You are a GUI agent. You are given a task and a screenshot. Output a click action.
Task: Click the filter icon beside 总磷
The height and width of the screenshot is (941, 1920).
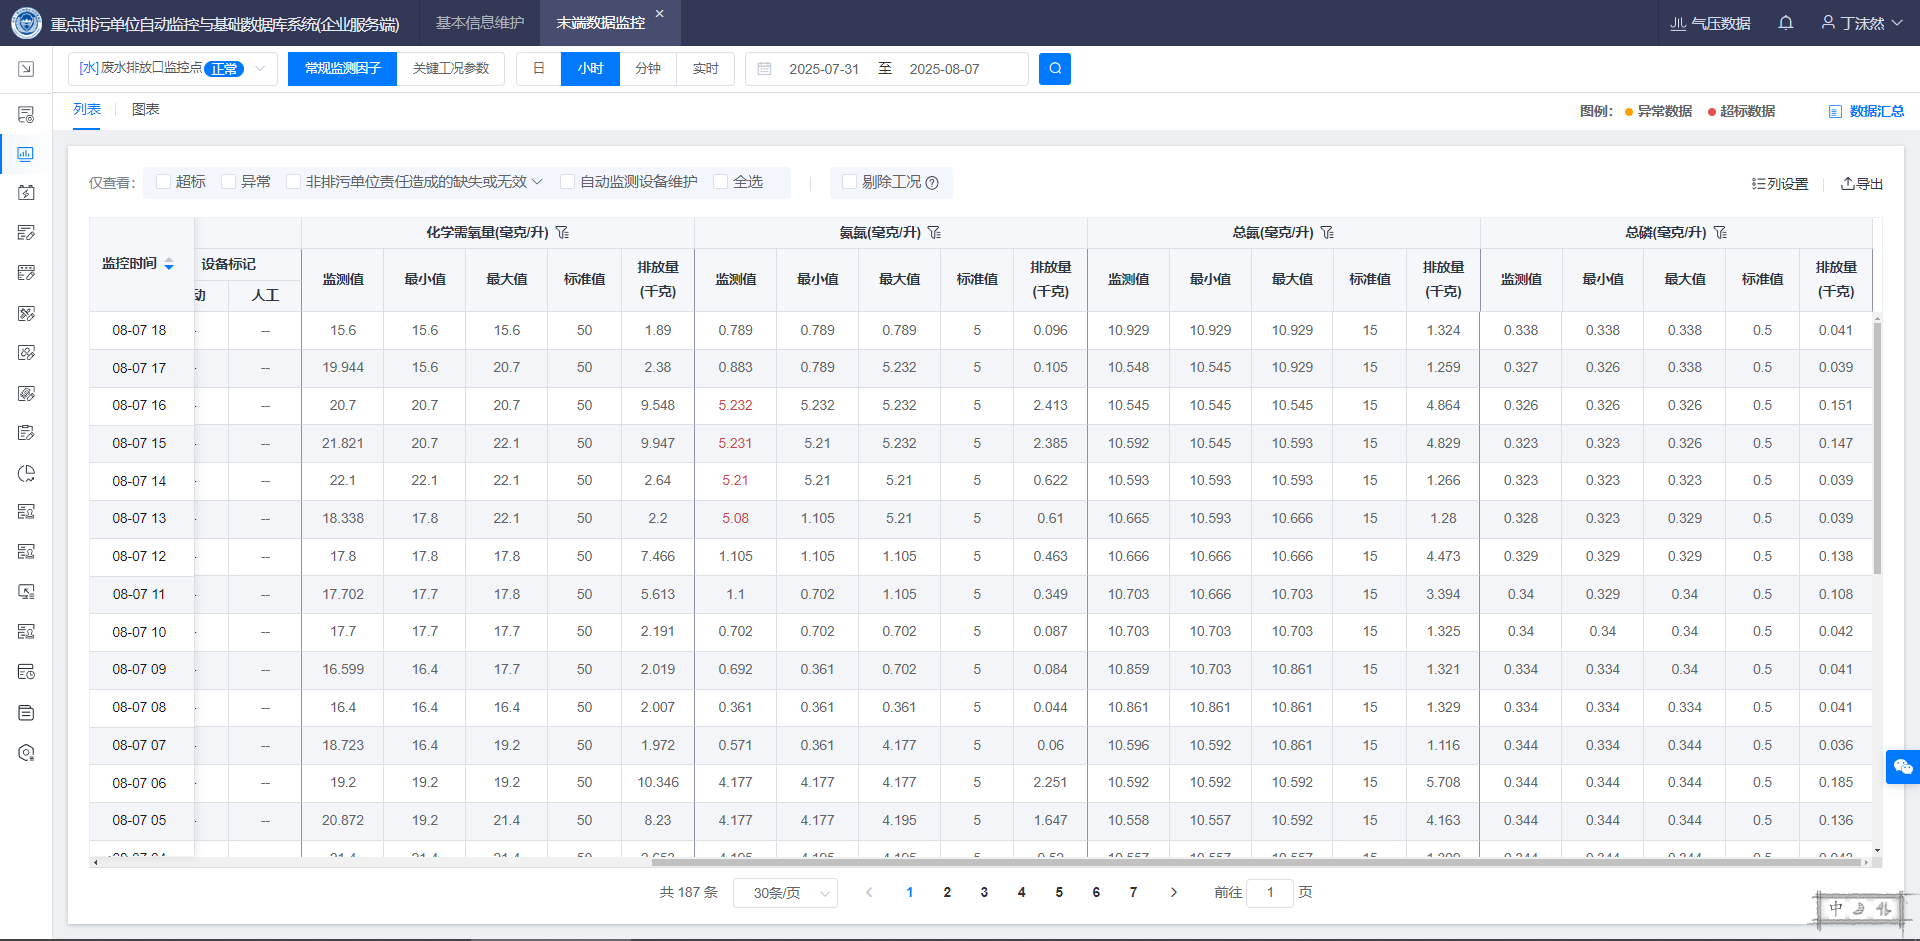coord(1720,232)
